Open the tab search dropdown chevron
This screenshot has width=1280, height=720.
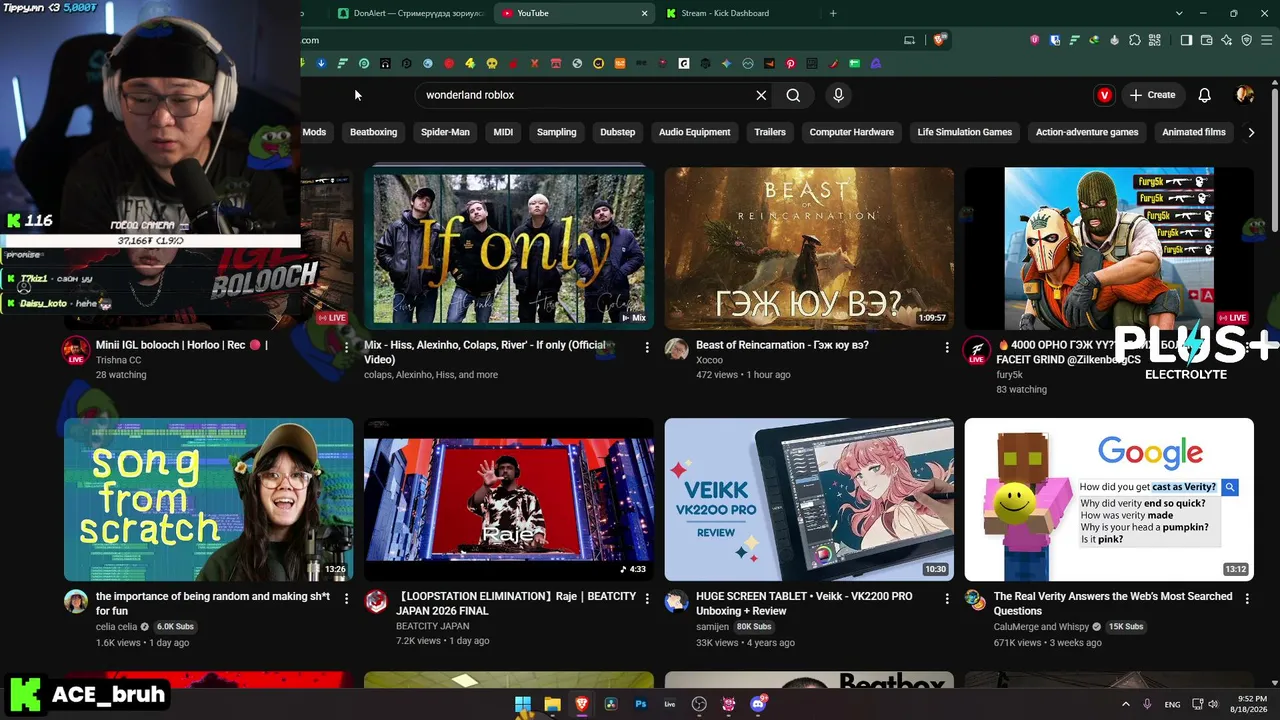coord(1179,13)
